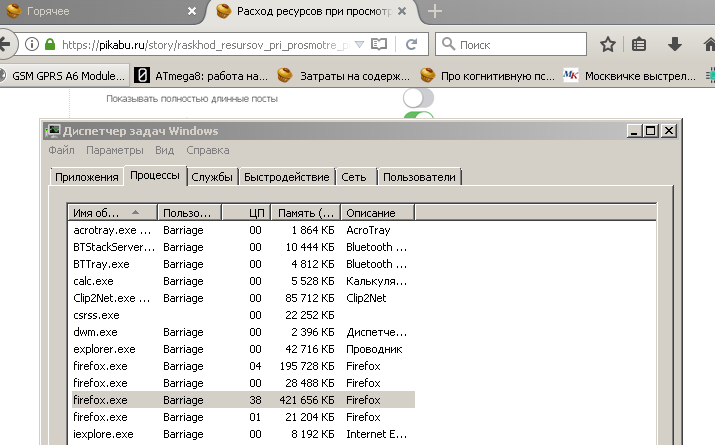
Task: Switch to the Быстродействие tab
Action: pos(287,177)
